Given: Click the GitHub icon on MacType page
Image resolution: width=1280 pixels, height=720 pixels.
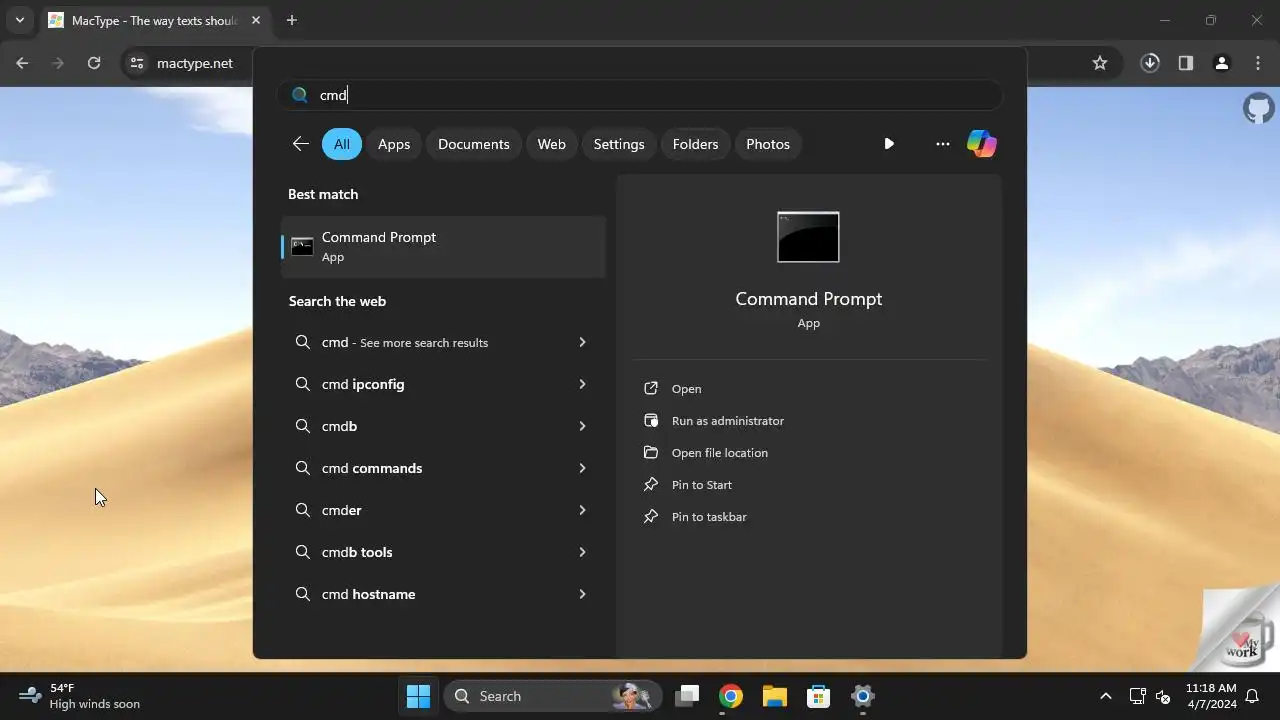Looking at the screenshot, I should [1258, 108].
